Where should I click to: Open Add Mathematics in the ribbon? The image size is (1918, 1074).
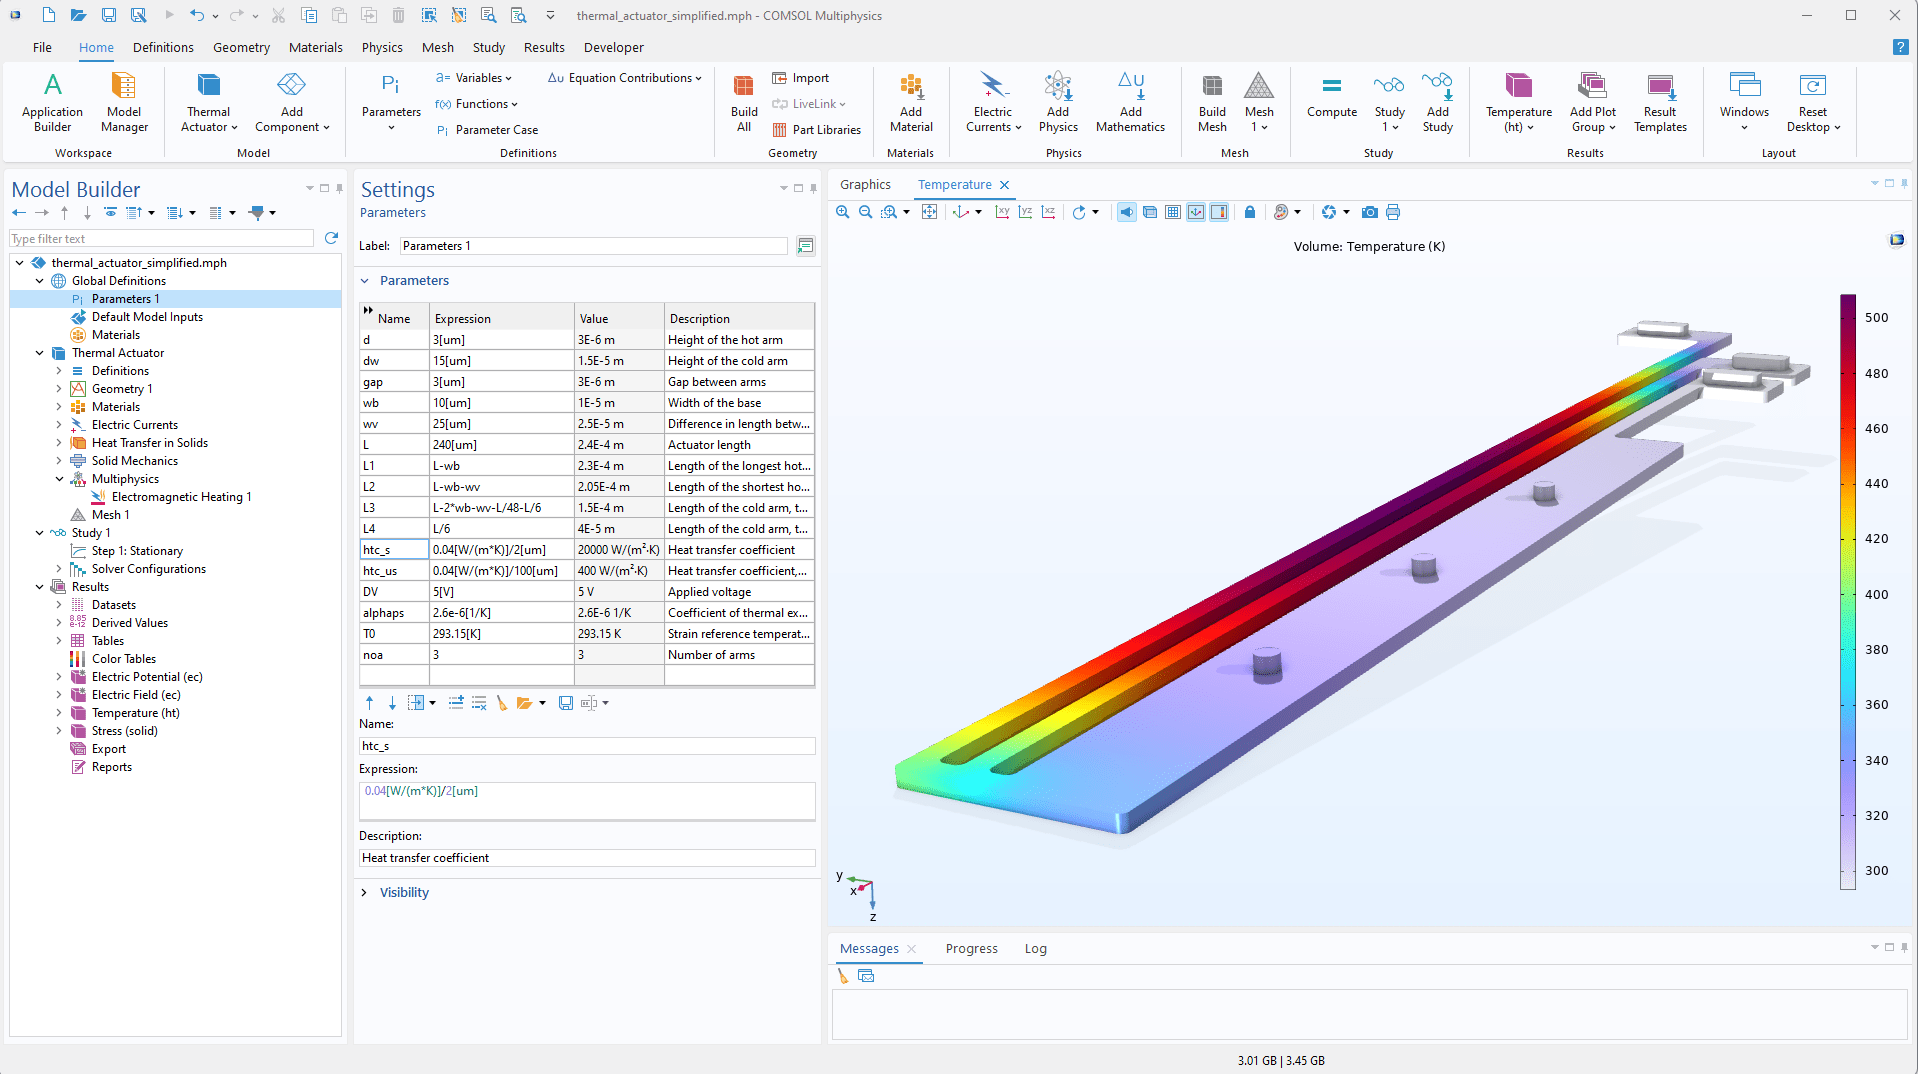pos(1130,102)
